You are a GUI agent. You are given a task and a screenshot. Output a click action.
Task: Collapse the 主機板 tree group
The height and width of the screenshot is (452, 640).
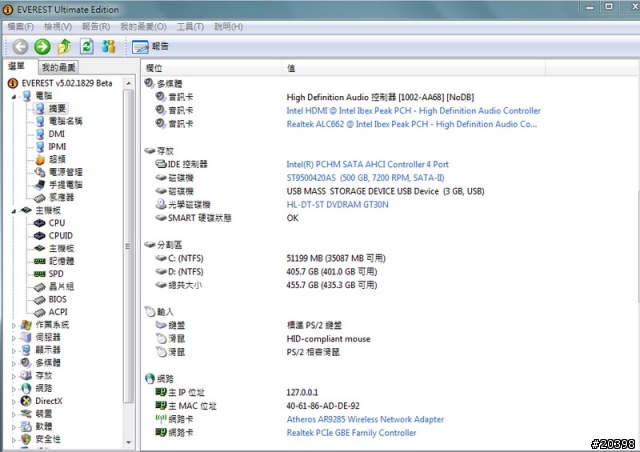(x=14, y=211)
